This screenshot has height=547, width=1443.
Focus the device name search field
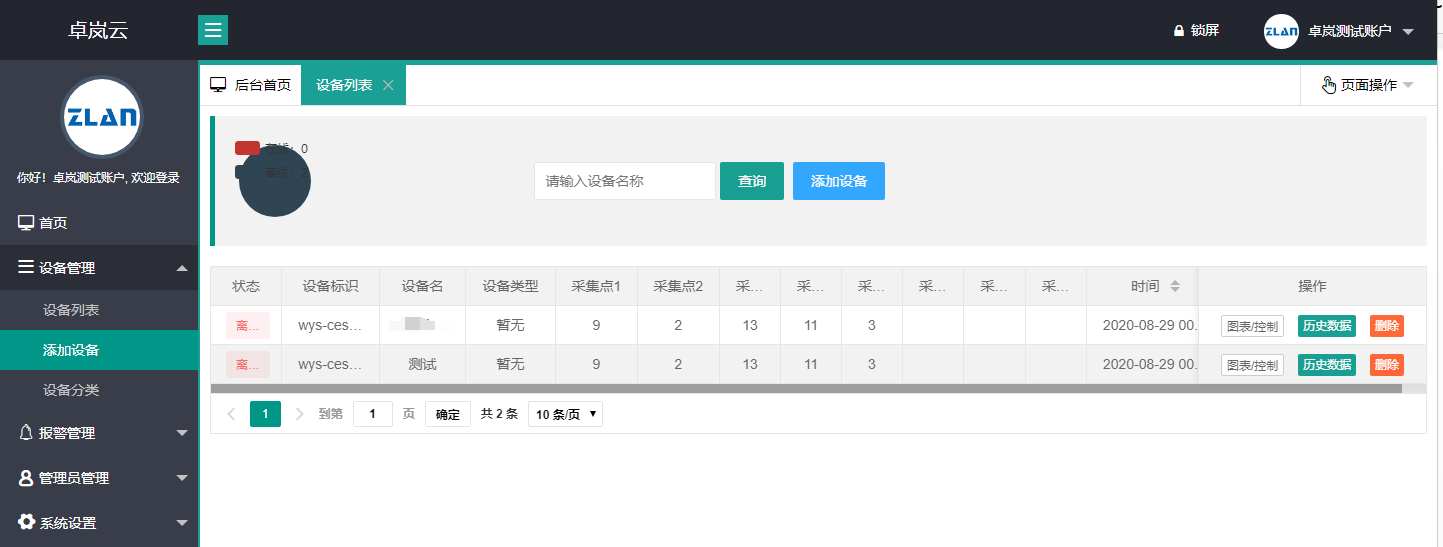624,181
